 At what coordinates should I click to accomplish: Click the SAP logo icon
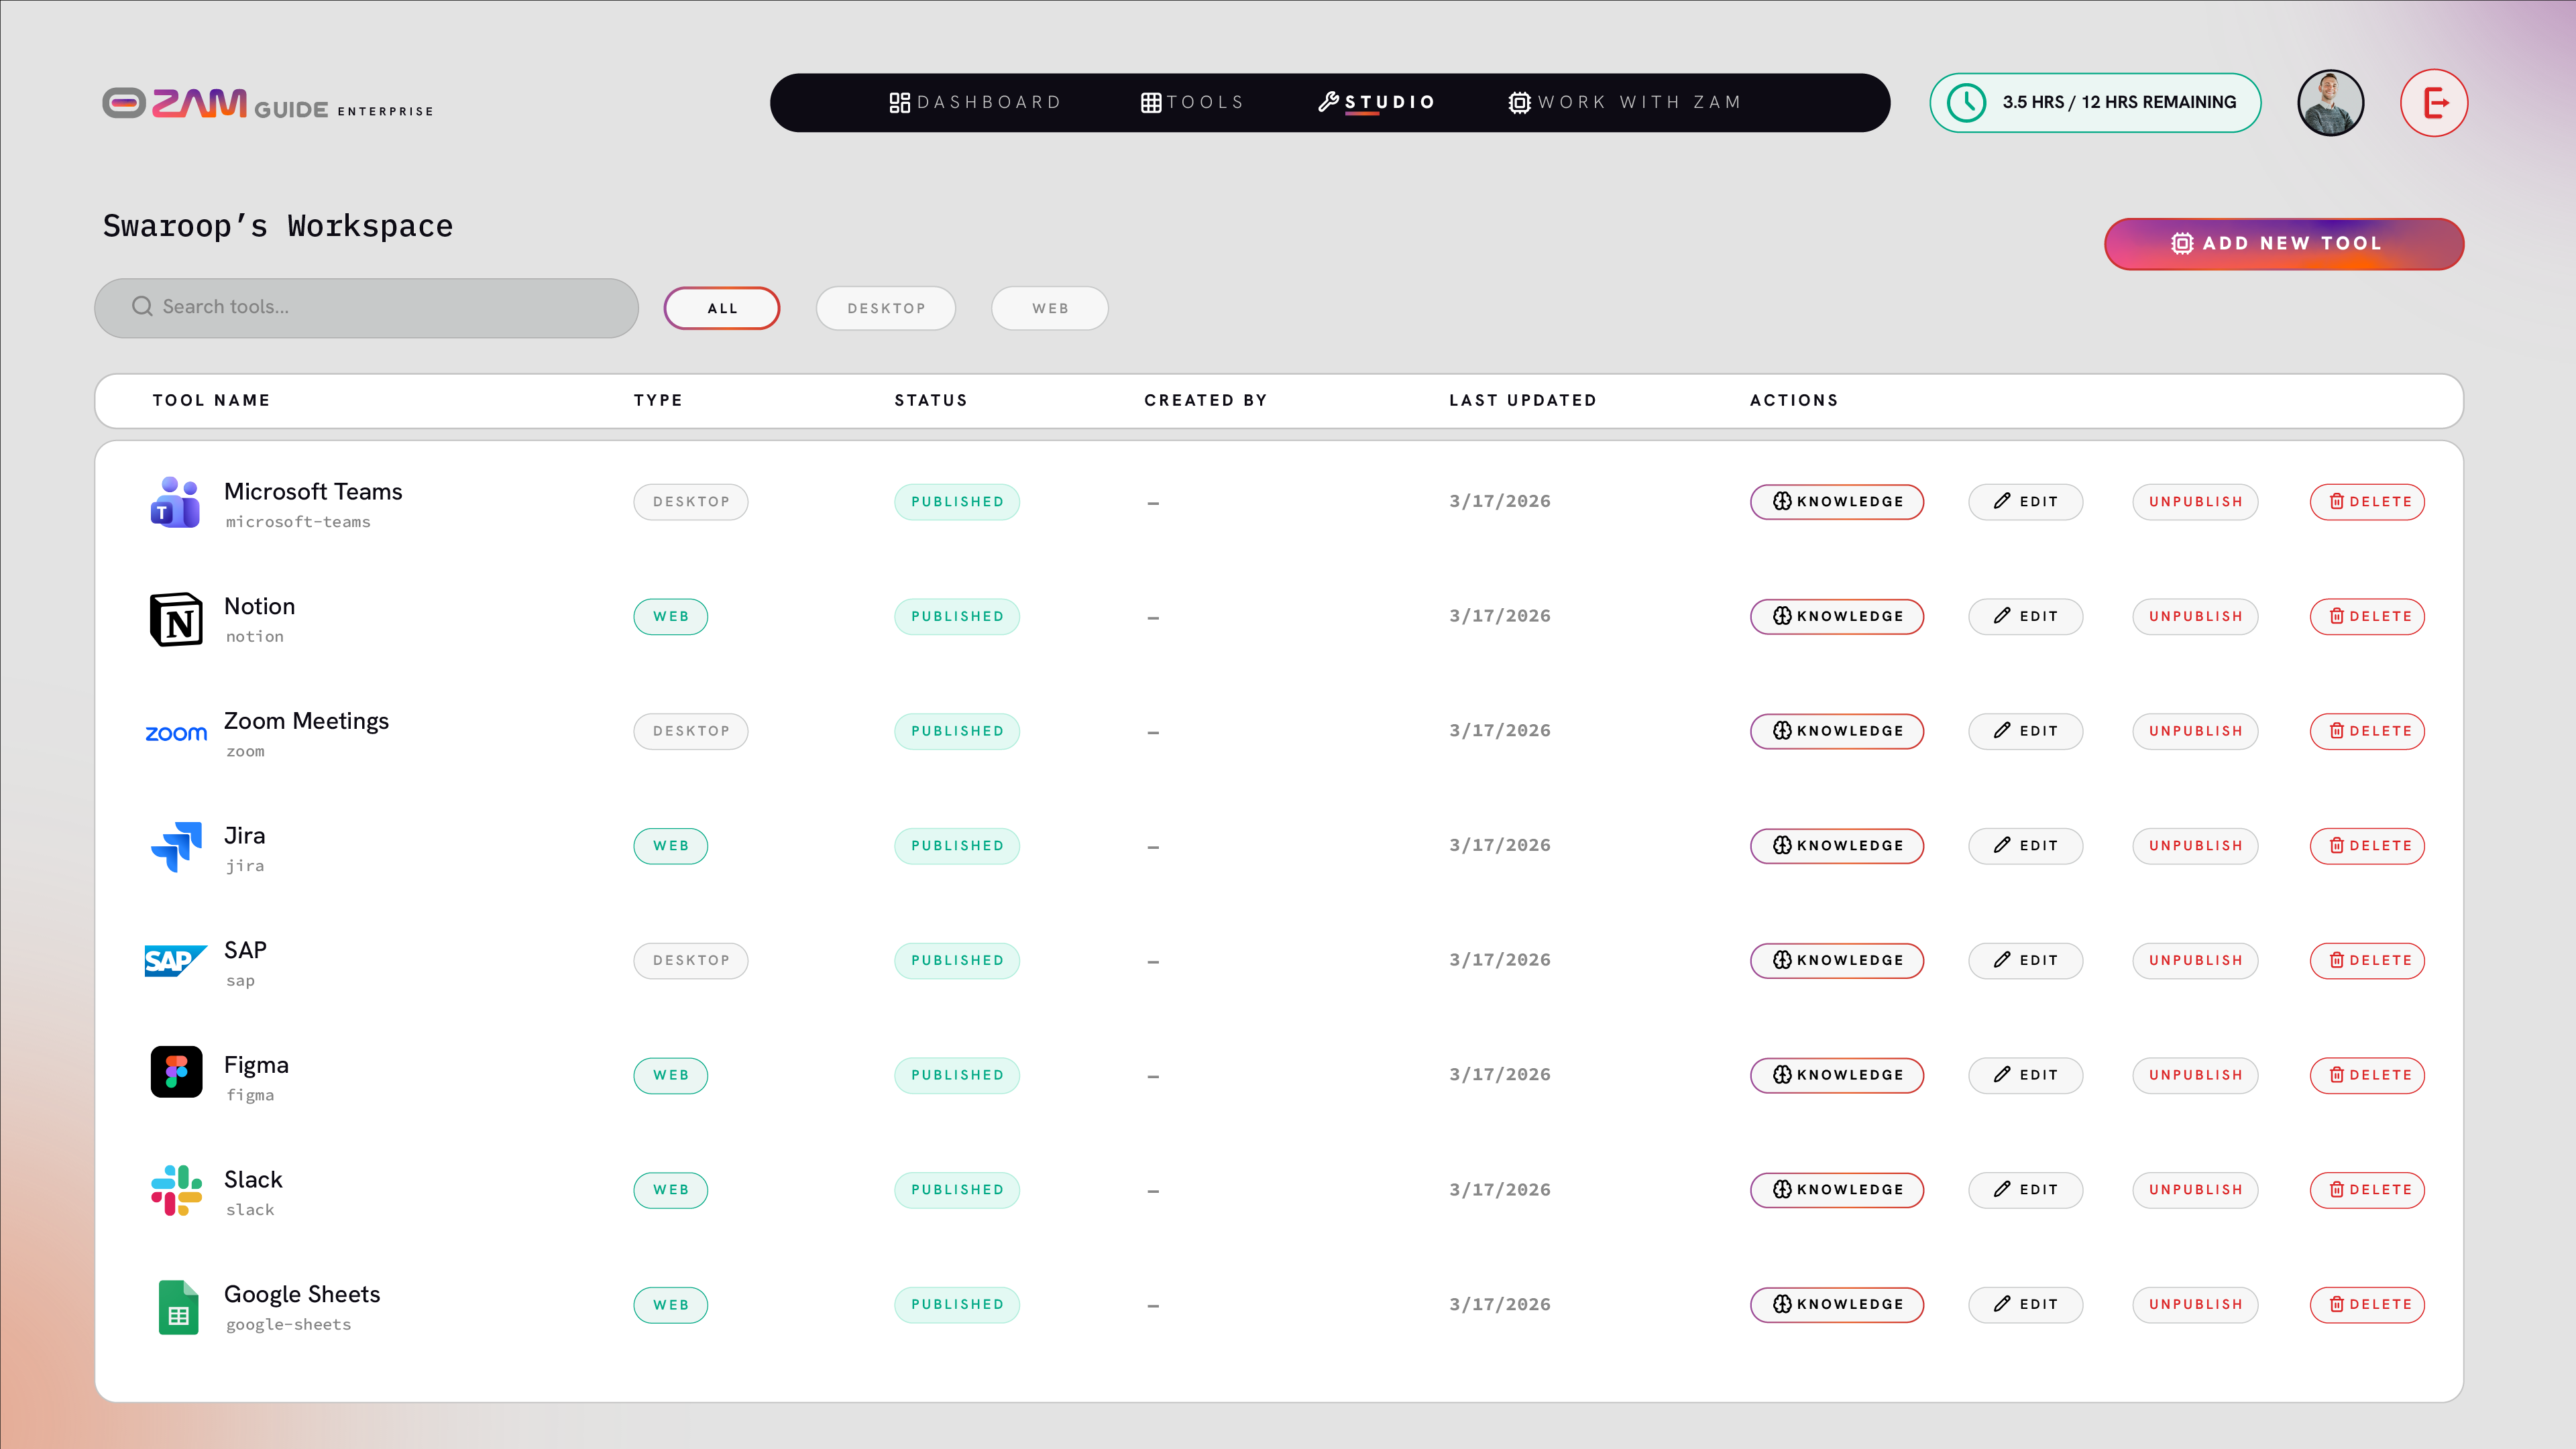[176, 961]
